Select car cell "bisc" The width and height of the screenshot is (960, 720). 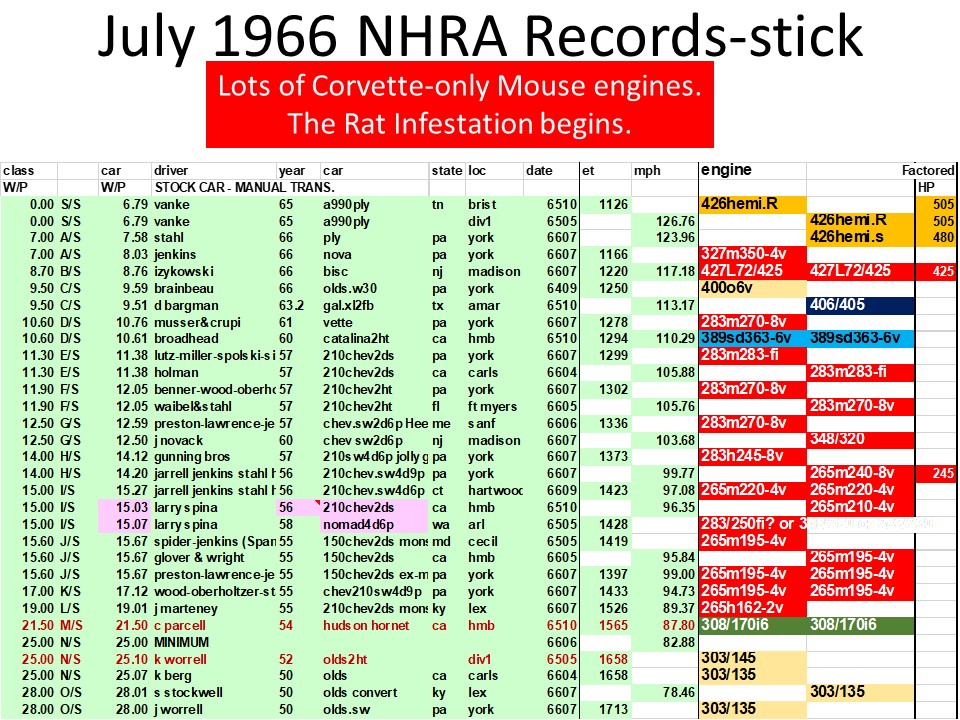point(336,271)
